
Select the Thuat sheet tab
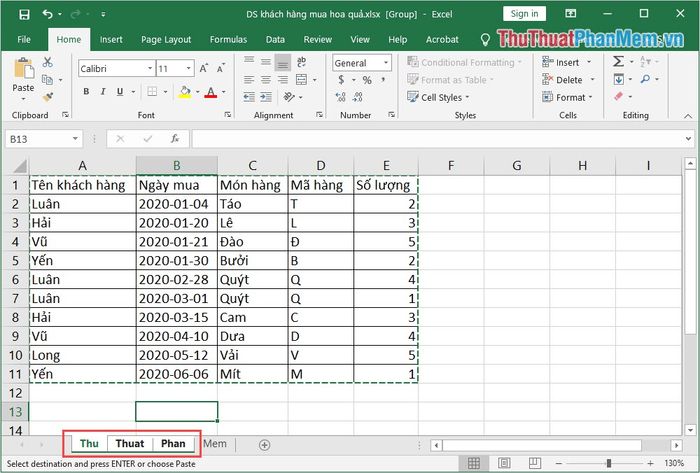[130, 444]
